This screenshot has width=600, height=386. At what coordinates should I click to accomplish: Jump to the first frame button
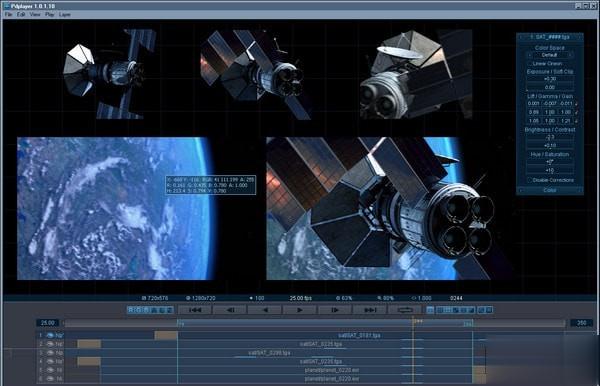tap(195, 310)
